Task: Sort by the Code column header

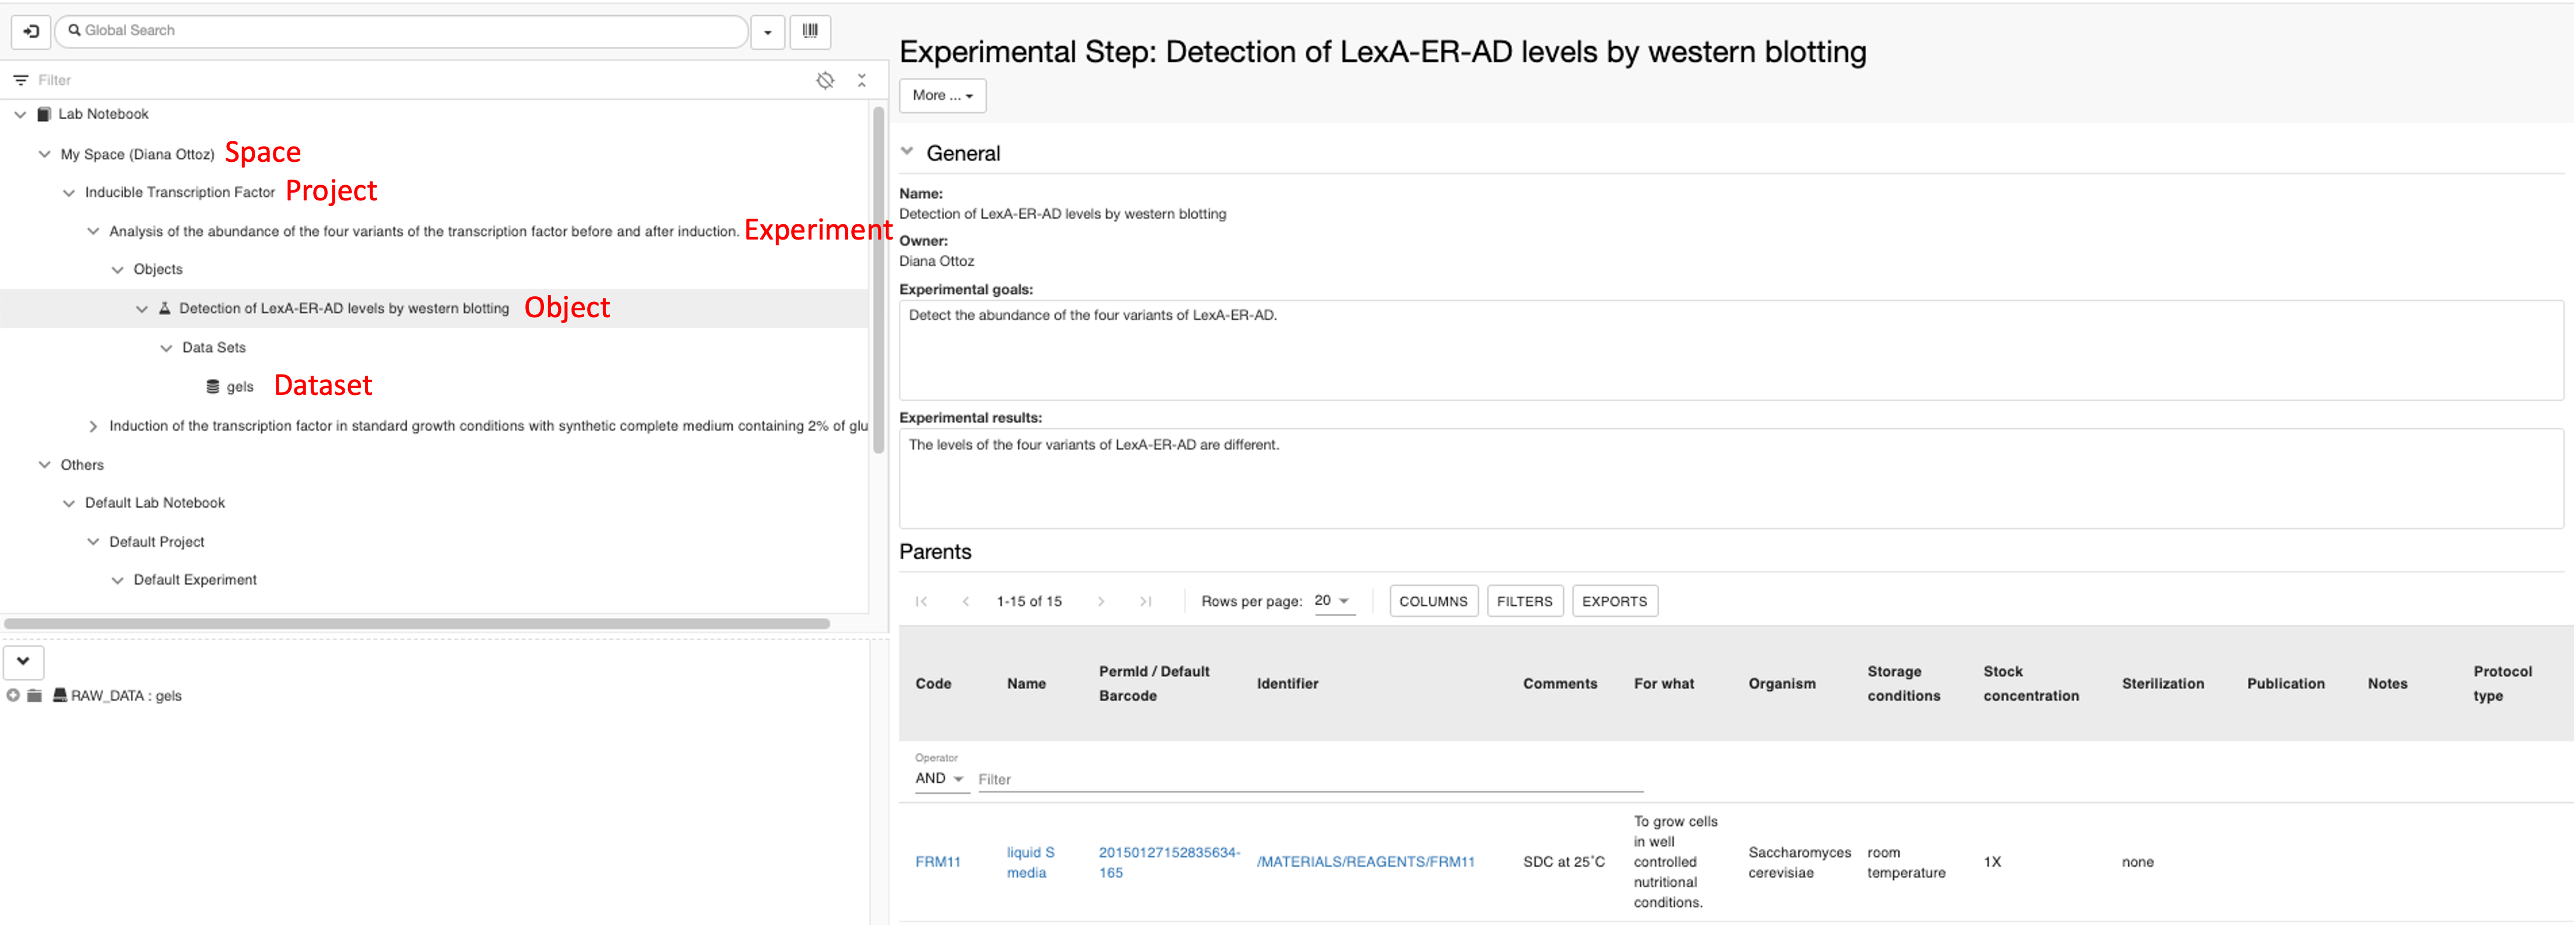Action: (x=933, y=684)
